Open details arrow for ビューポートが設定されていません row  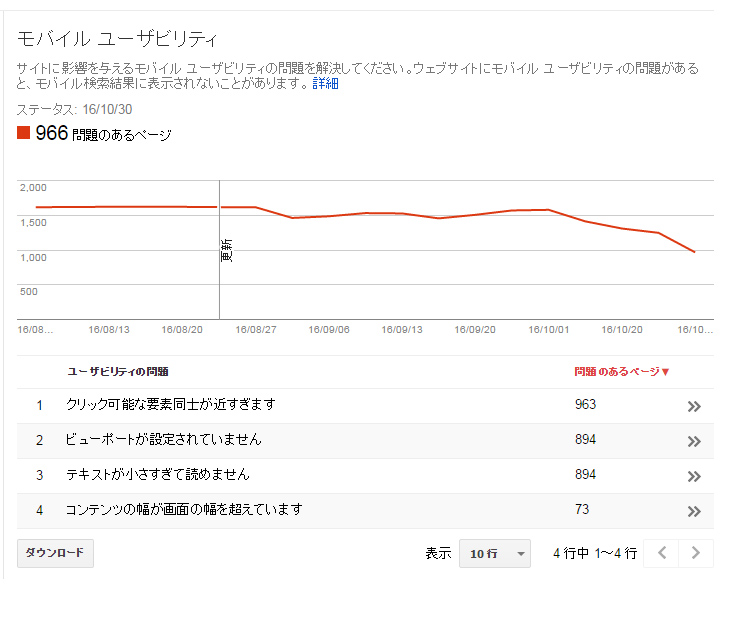coord(694,441)
